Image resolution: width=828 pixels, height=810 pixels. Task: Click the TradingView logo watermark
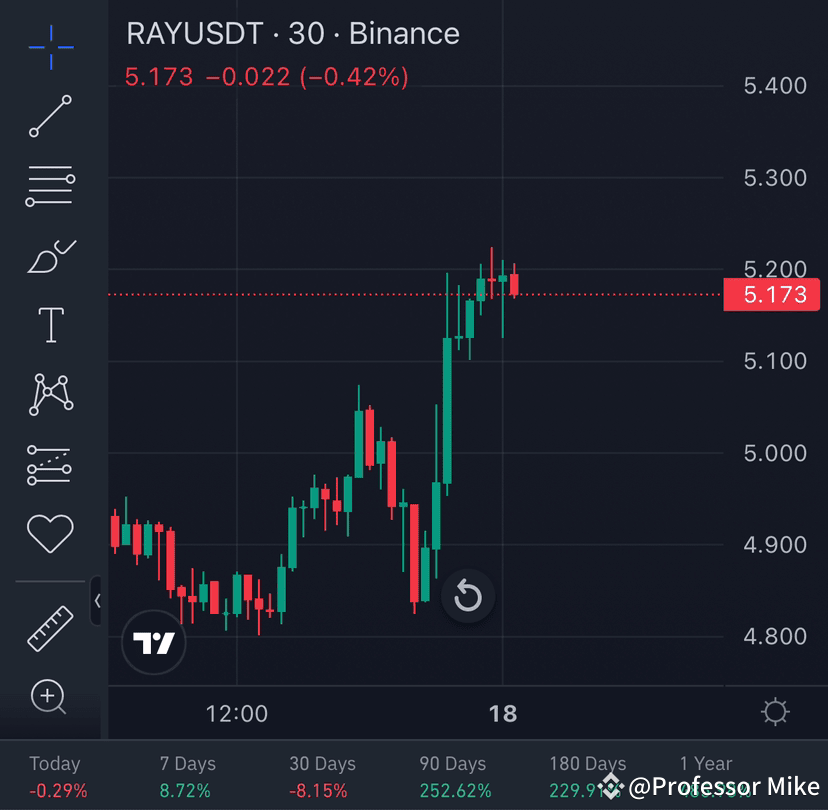point(153,643)
